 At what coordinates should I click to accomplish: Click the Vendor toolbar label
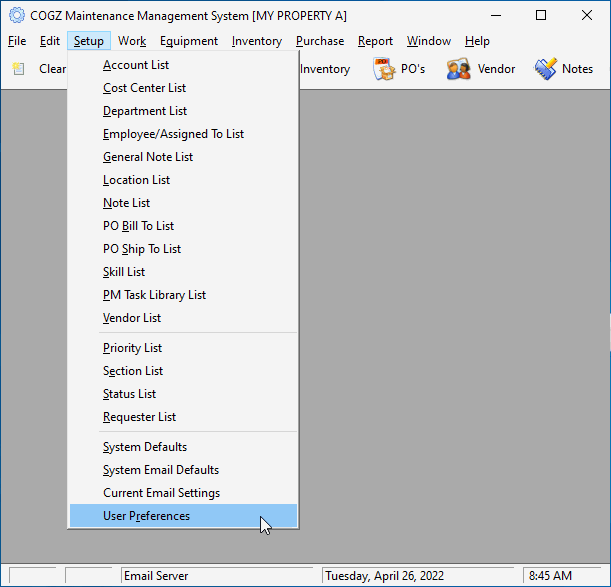click(x=496, y=69)
